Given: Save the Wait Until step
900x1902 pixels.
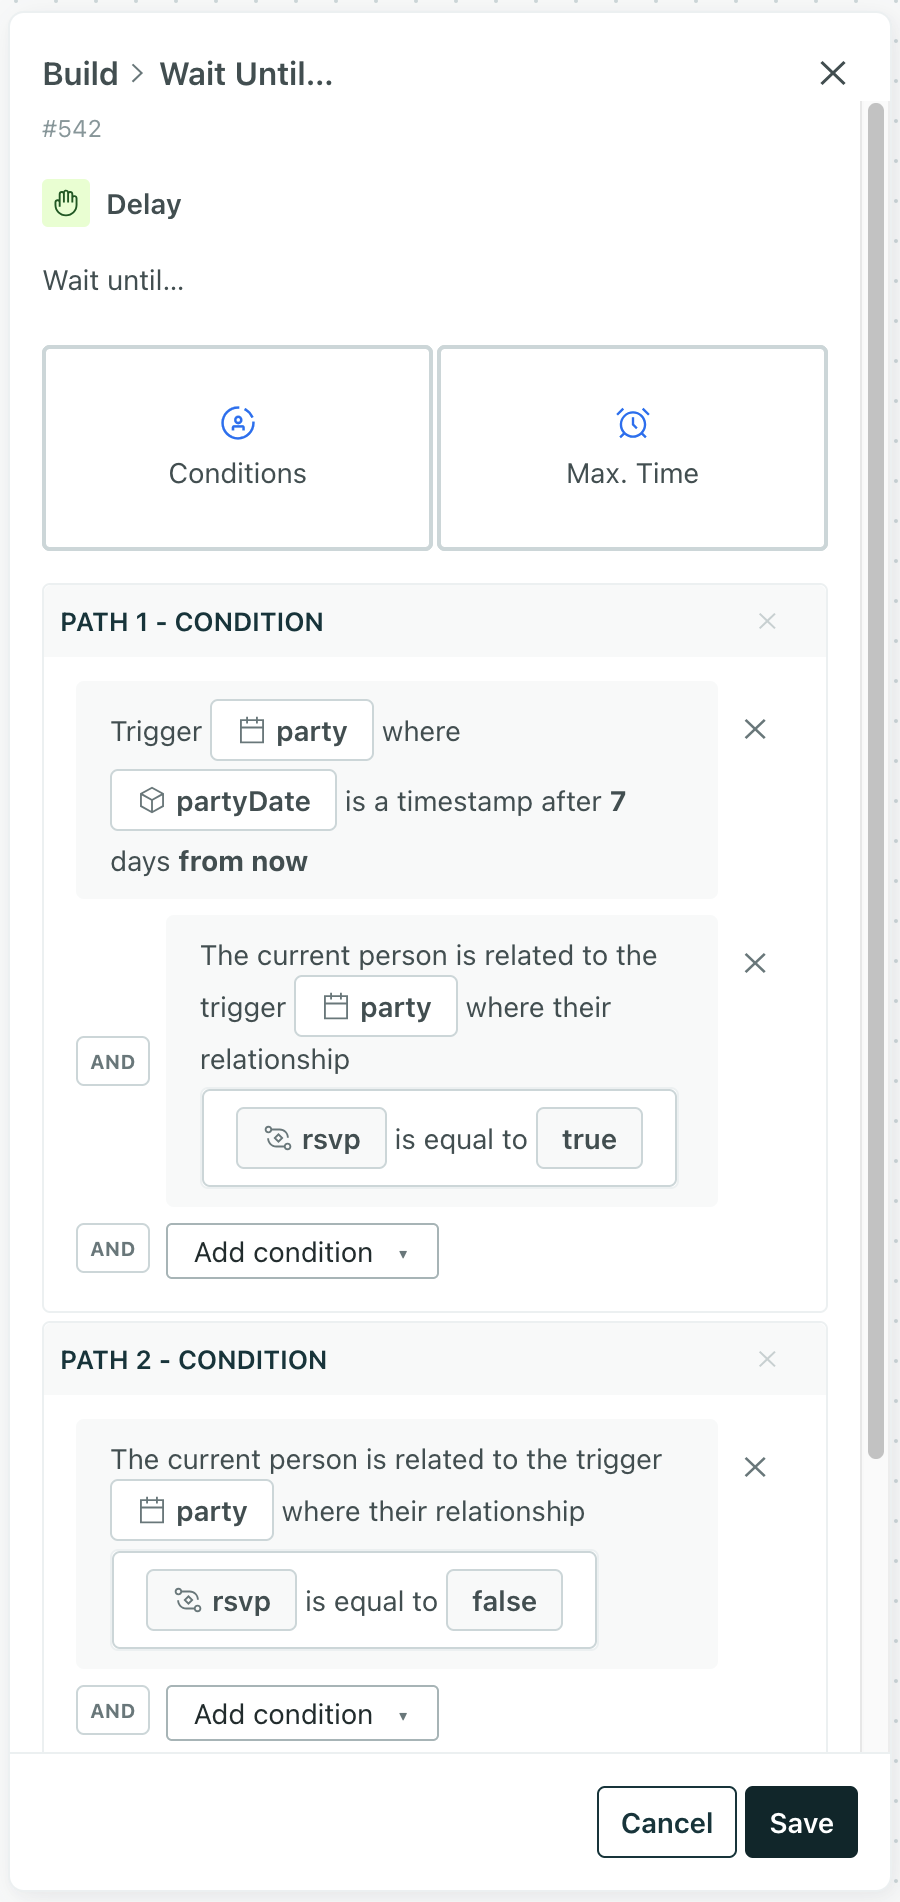Looking at the screenshot, I should click(801, 1822).
